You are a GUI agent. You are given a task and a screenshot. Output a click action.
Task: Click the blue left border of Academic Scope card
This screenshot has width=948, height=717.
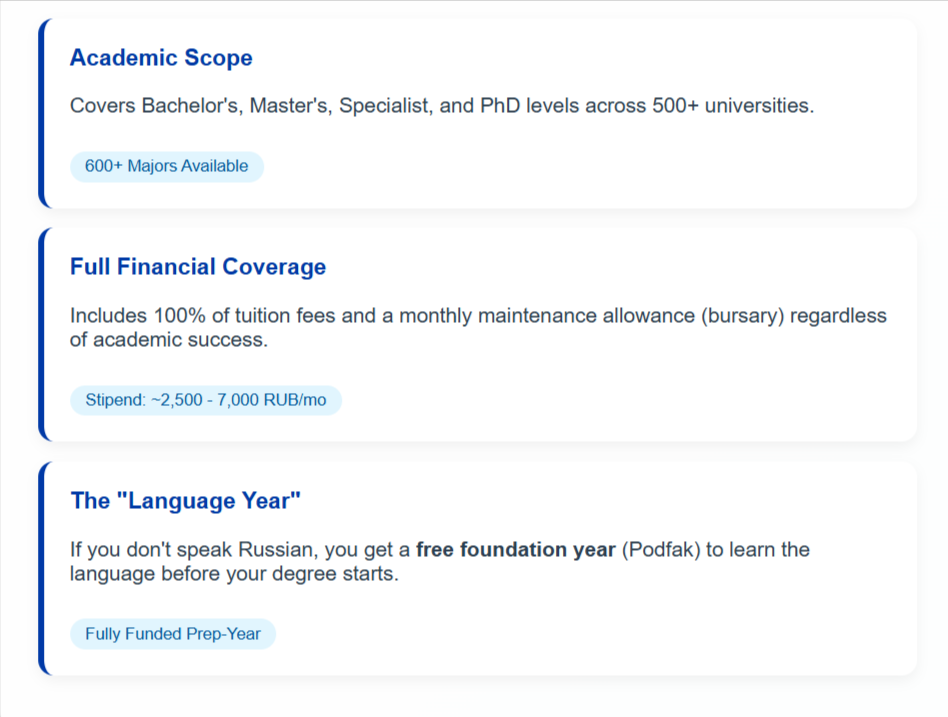(42, 113)
